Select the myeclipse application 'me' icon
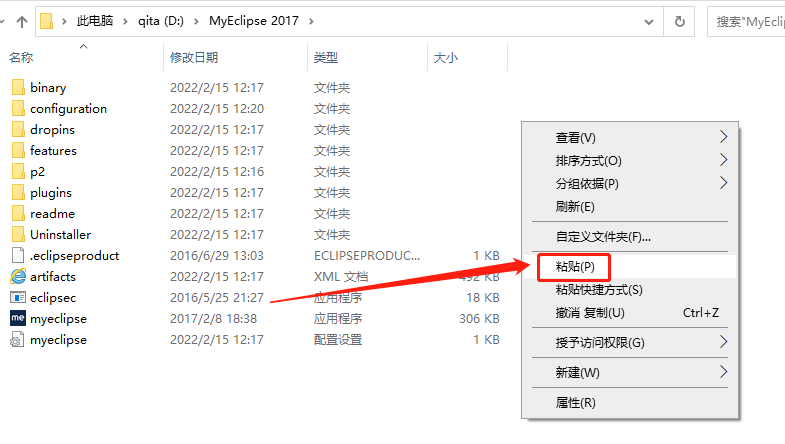785x444 pixels. tap(18, 318)
